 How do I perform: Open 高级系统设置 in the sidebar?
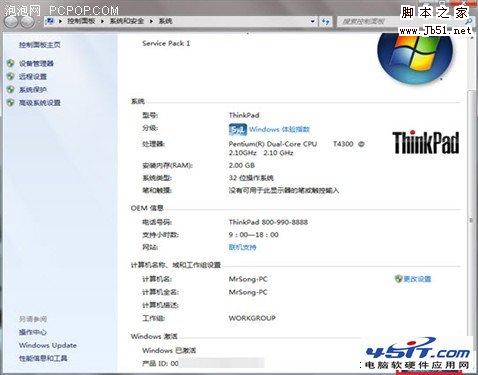39,103
